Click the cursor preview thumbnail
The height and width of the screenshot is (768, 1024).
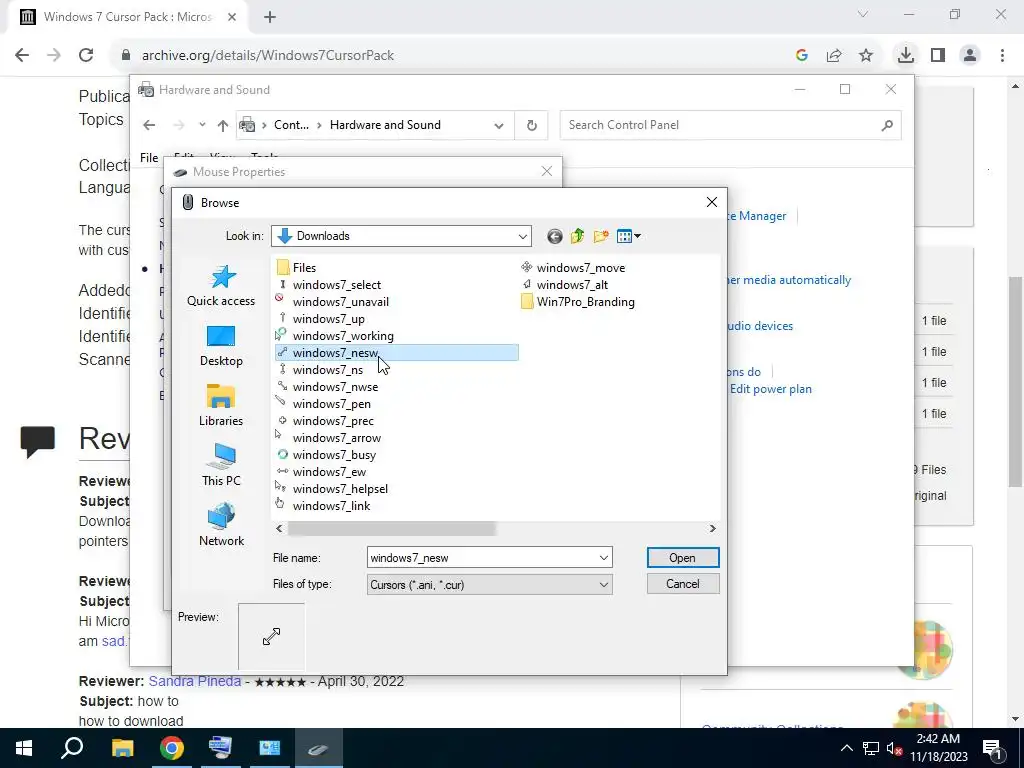[272, 636]
